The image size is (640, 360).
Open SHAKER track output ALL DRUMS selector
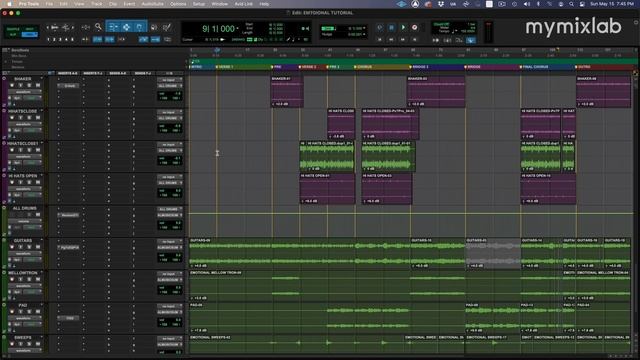pos(170,86)
